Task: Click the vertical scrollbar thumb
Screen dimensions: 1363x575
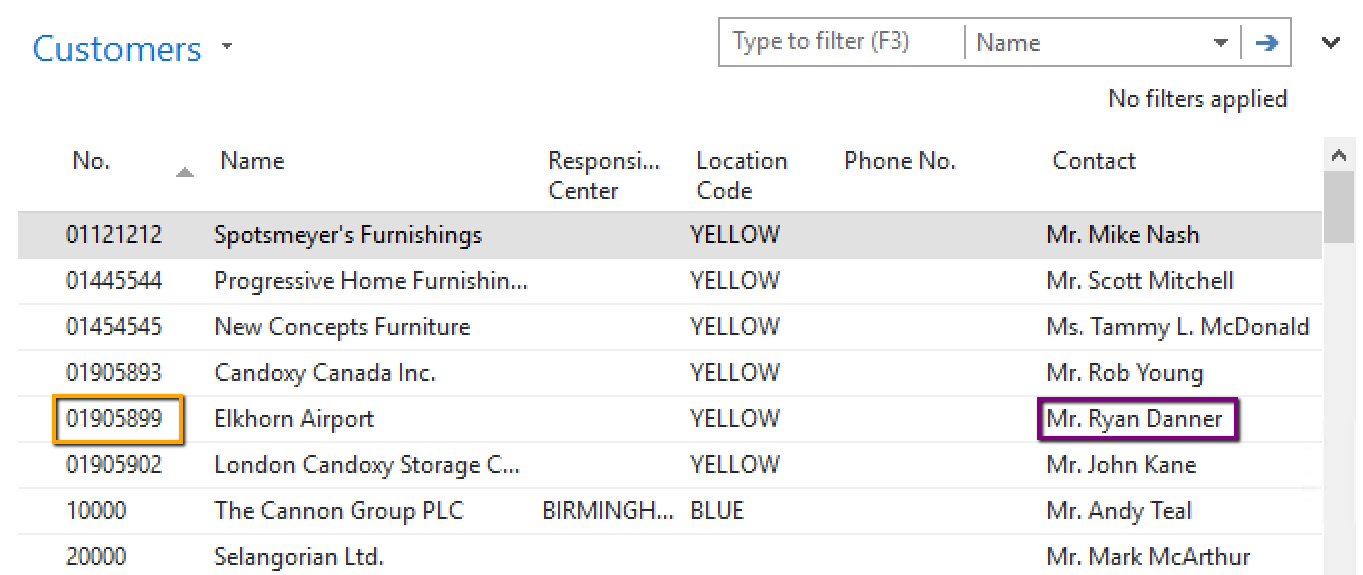Action: pyautogui.click(x=1338, y=207)
